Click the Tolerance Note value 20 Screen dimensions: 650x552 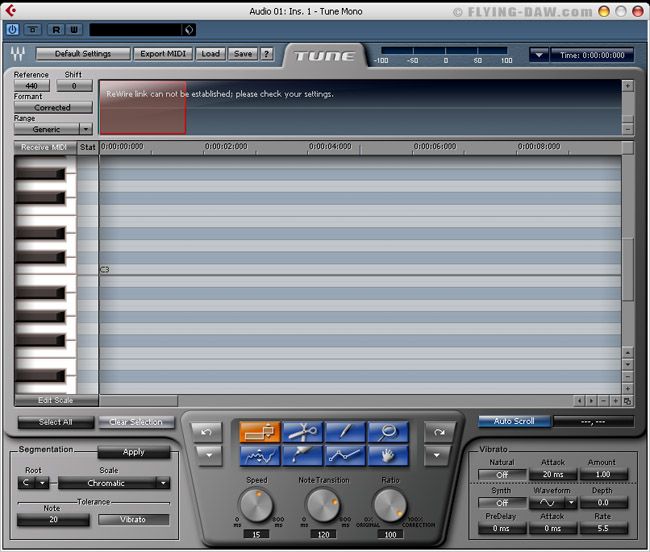tap(53, 520)
